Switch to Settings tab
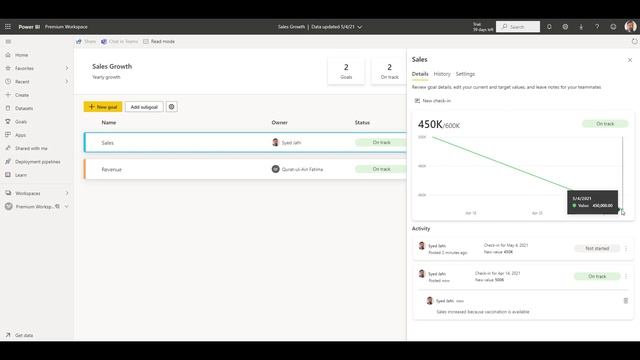This screenshot has height=360, width=640. [x=465, y=74]
